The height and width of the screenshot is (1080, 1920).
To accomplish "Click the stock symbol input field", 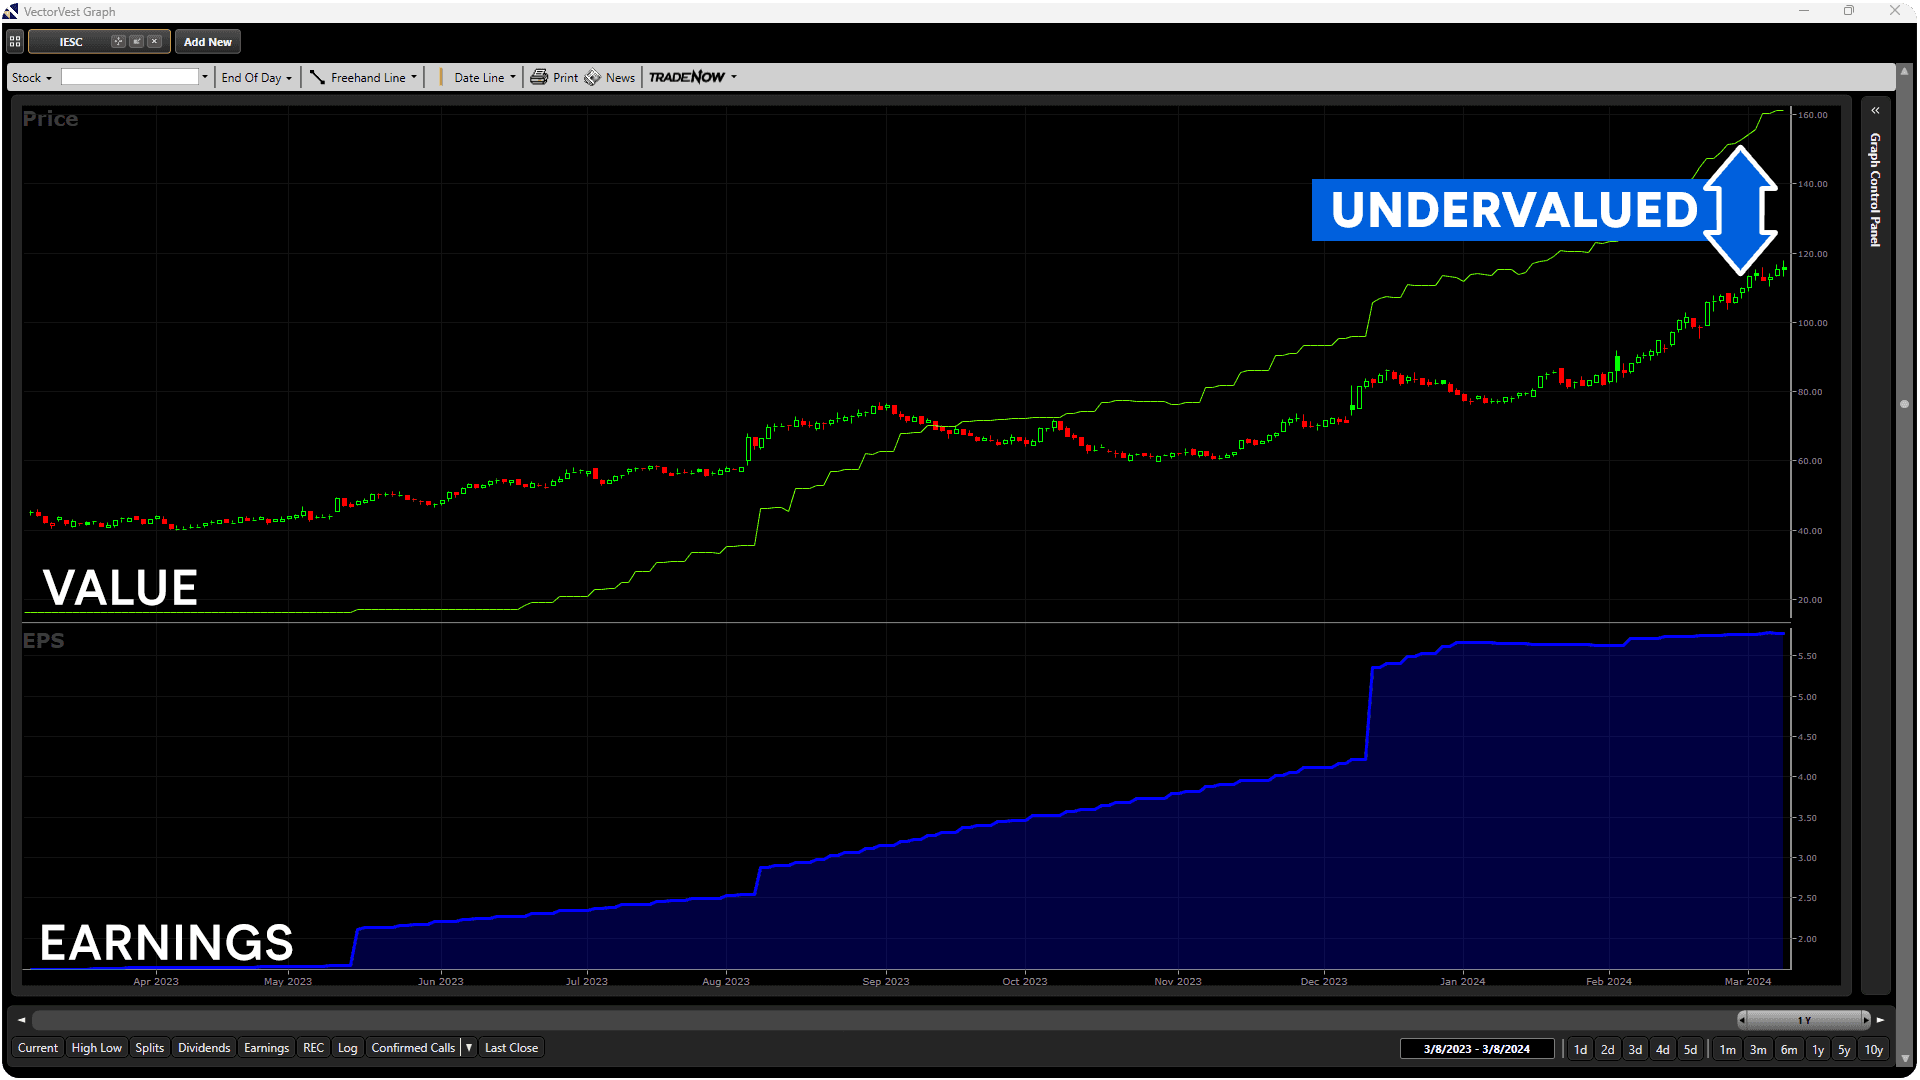I will pyautogui.click(x=130, y=77).
